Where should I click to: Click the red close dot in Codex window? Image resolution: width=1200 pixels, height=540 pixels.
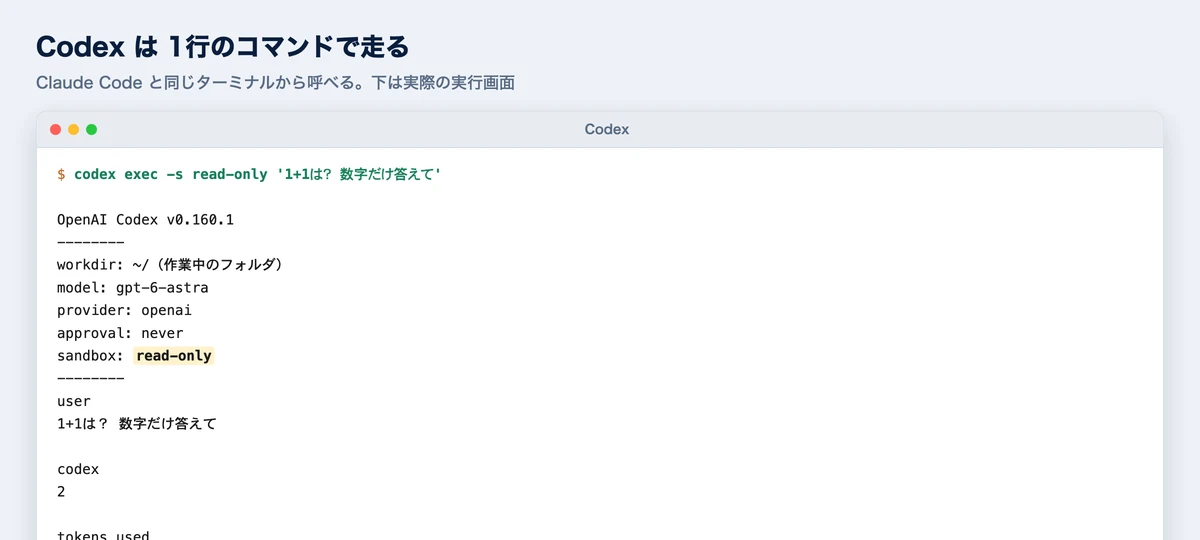[56, 129]
